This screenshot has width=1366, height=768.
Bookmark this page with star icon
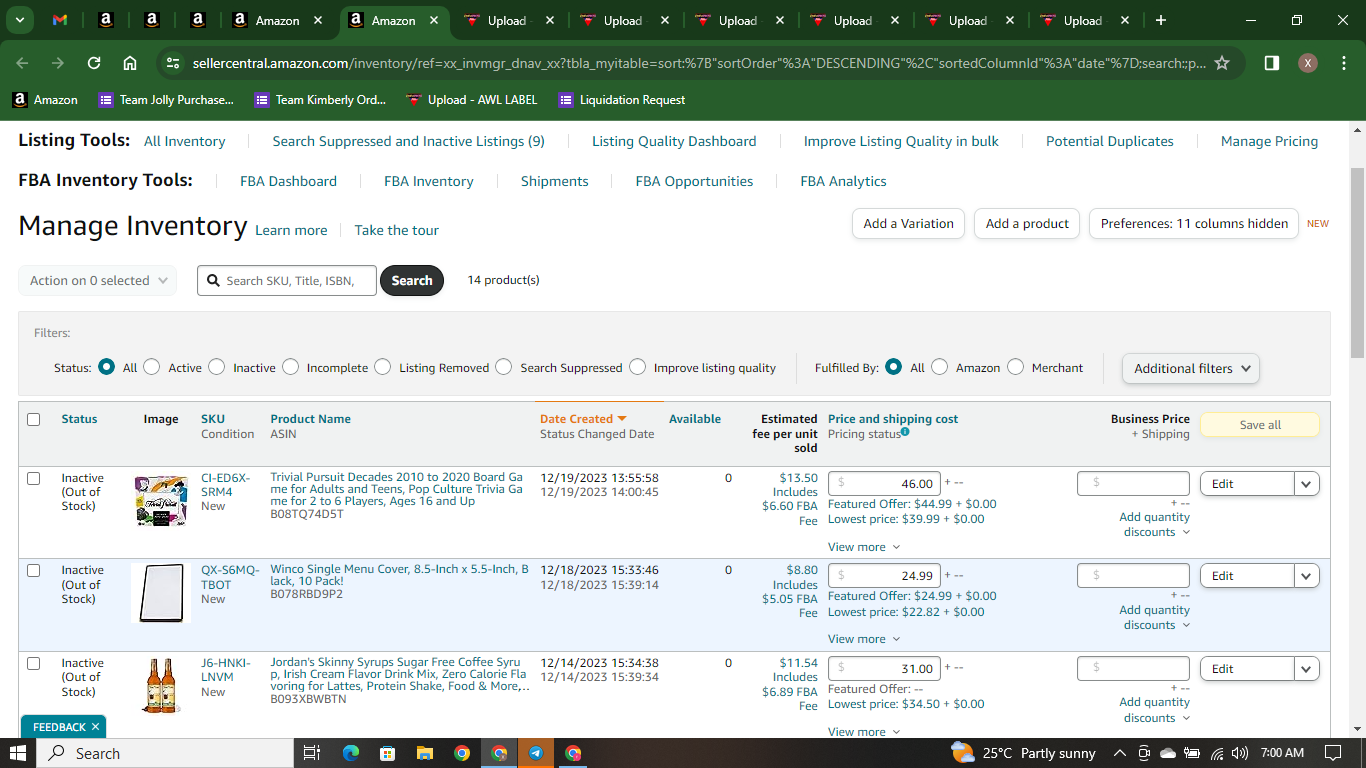pyautogui.click(x=1221, y=63)
